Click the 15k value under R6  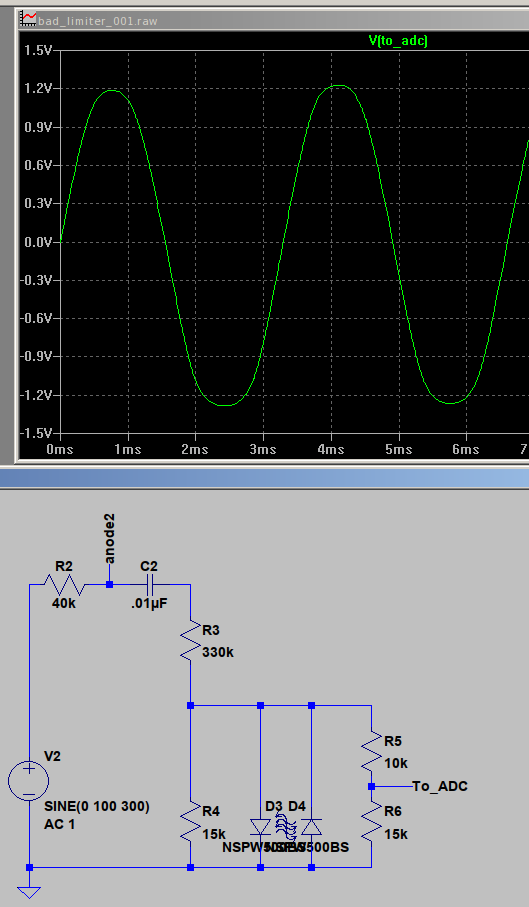(x=396, y=834)
